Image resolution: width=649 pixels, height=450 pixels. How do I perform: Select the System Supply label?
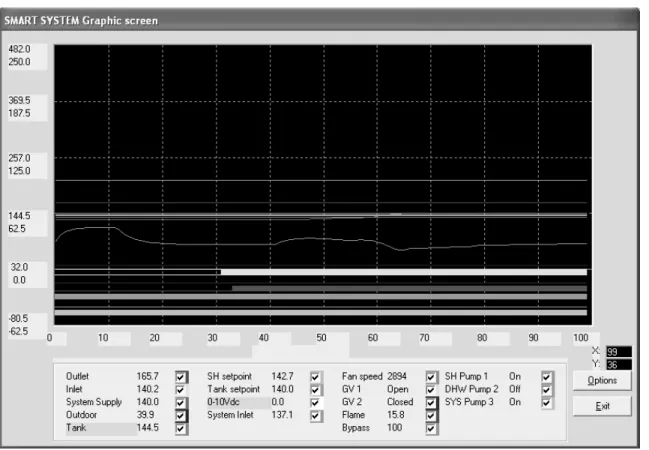point(94,402)
